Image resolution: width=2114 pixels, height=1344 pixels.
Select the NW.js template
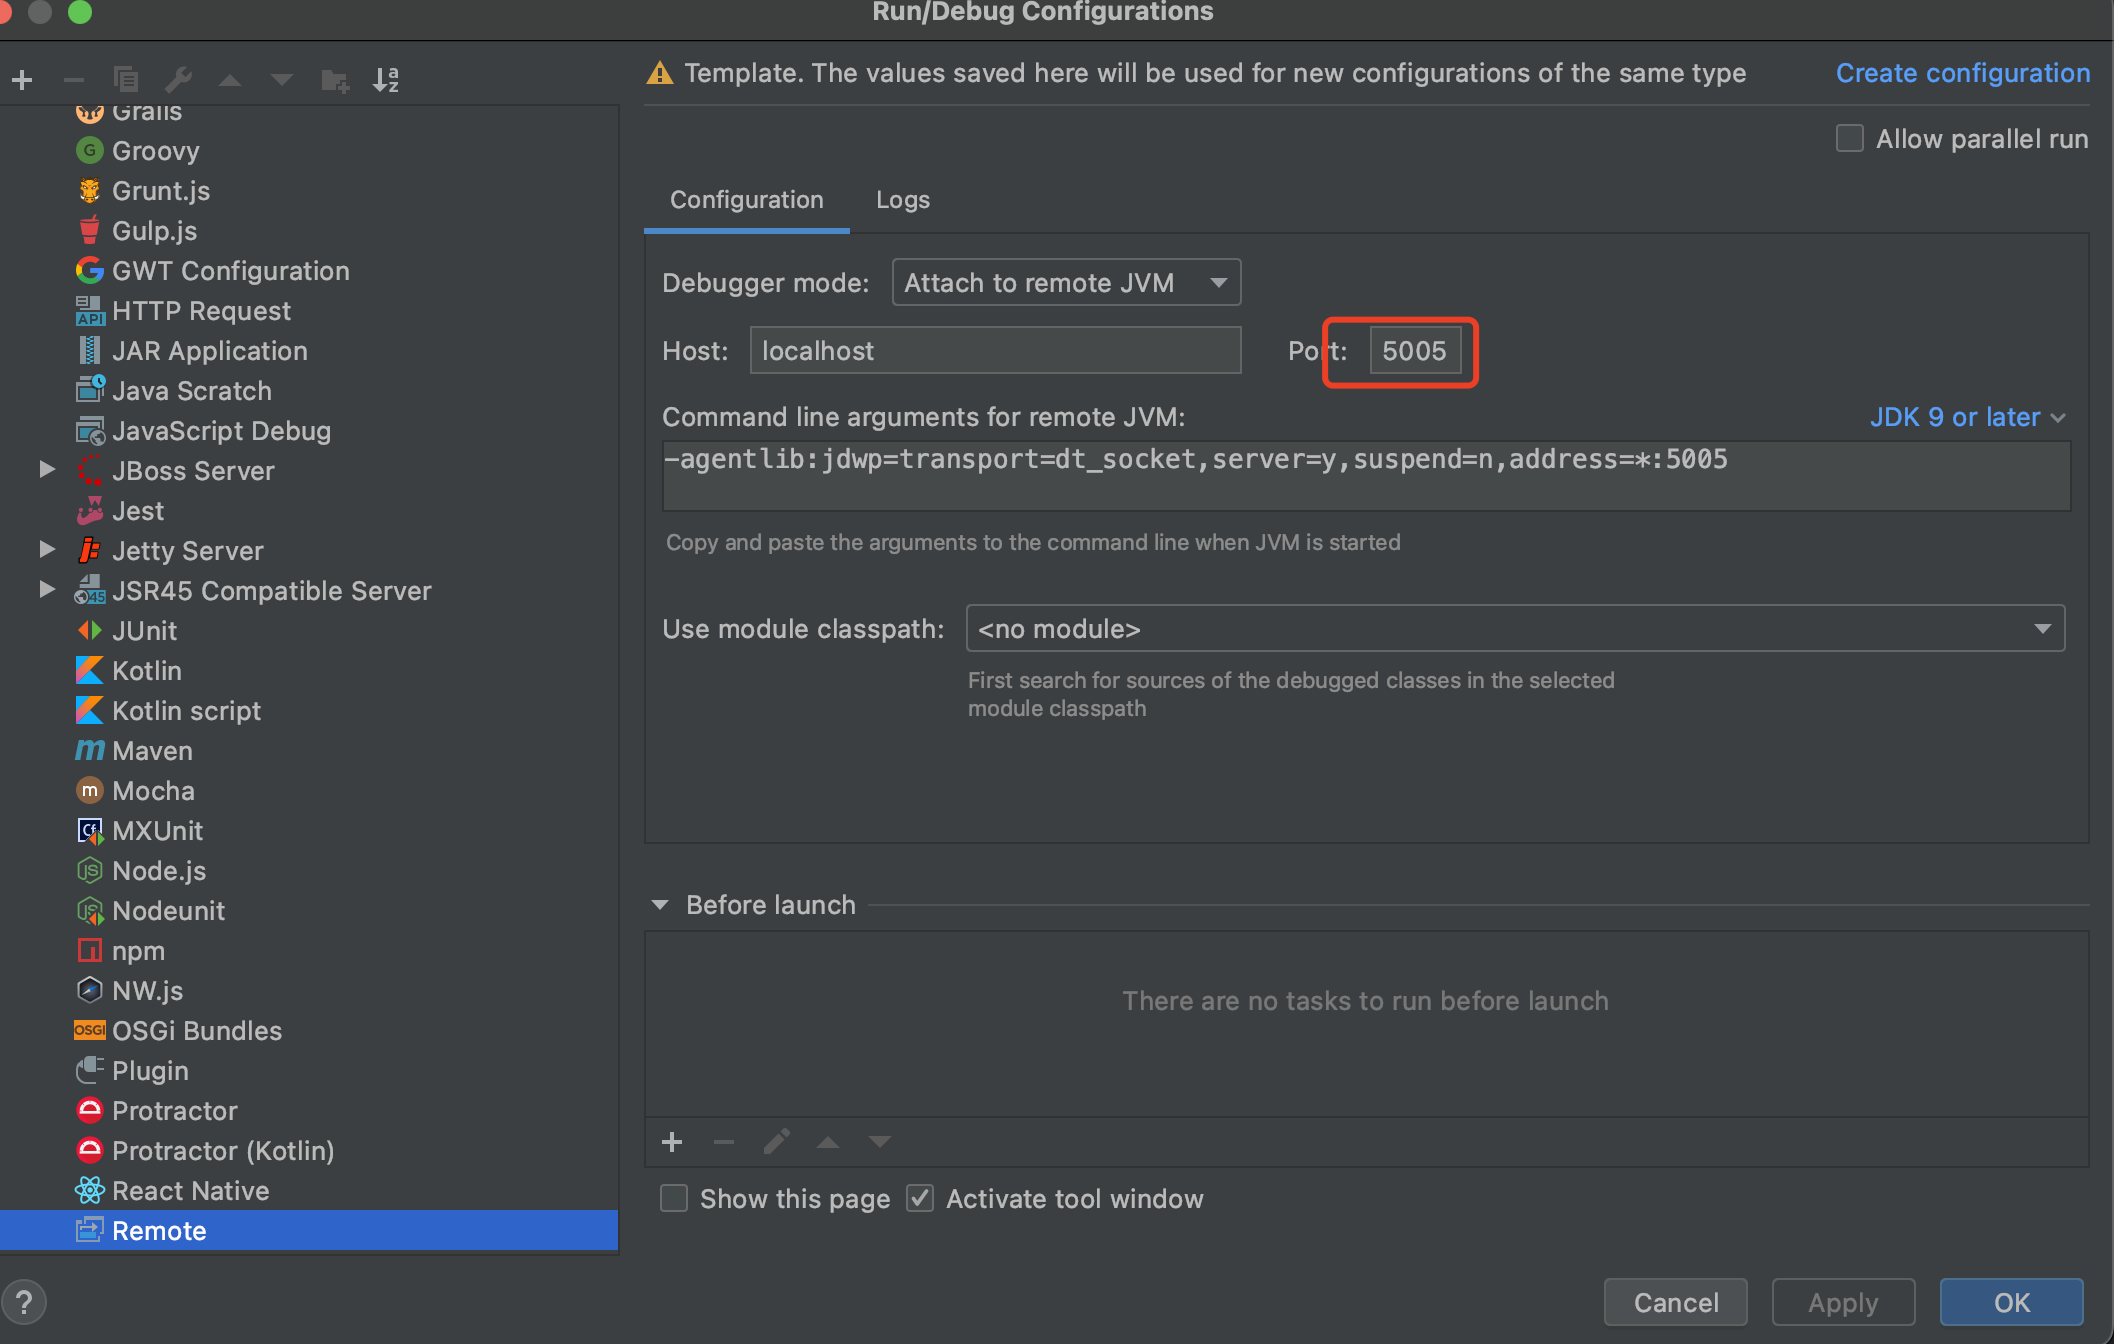(147, 991)
